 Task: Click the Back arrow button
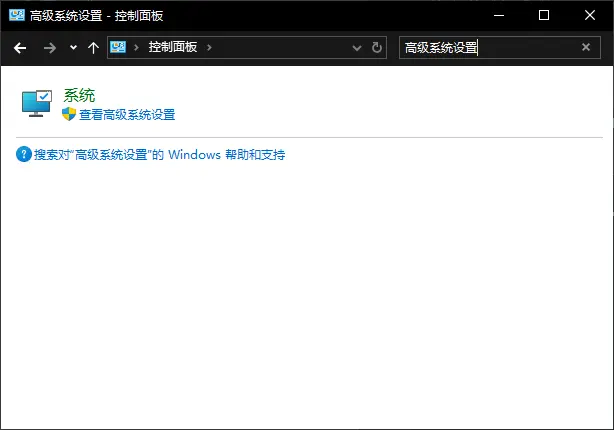pos(20,48)
